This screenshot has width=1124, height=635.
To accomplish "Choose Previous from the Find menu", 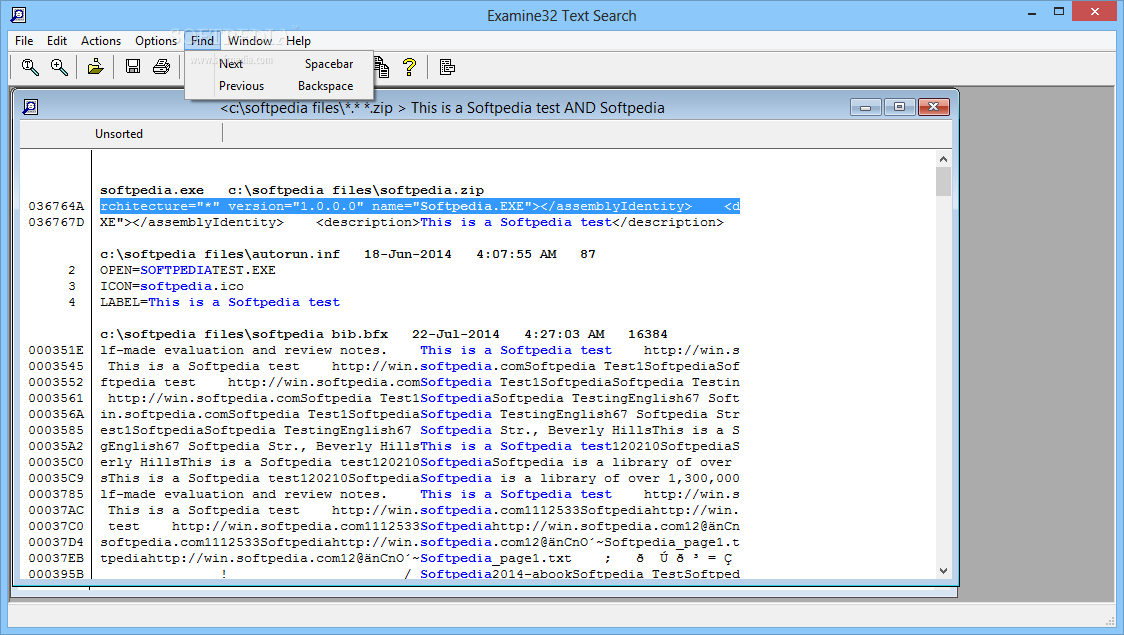I will tap(279, 86).
